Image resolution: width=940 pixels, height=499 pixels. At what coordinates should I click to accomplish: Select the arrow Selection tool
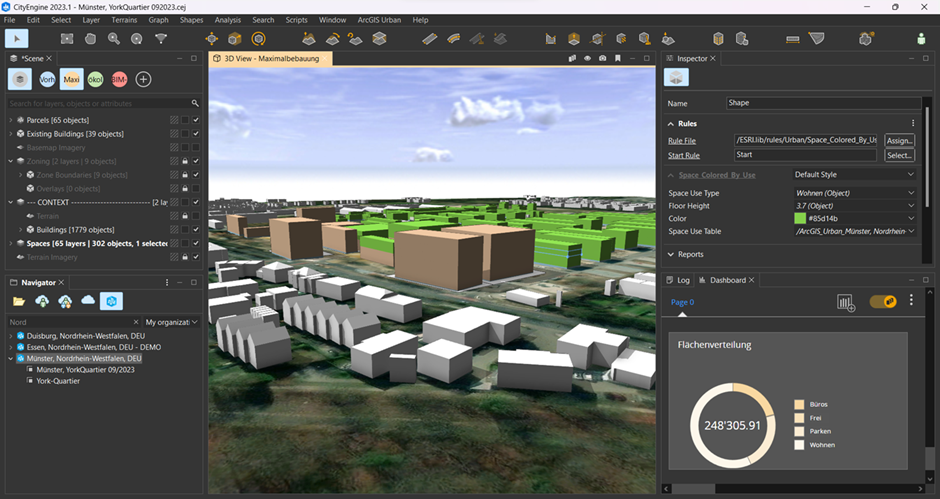coord(17,38)
